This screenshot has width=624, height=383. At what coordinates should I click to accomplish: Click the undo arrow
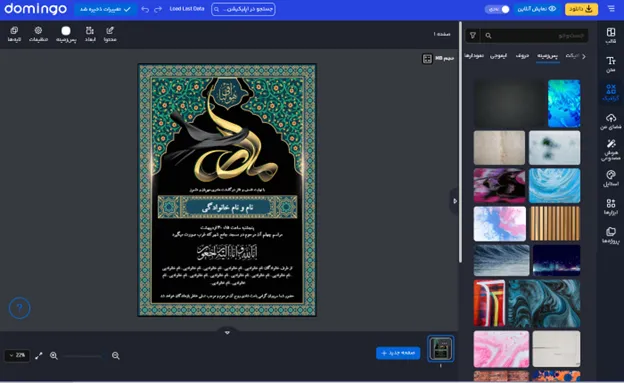pyautogui.click(x=145, y=9)
